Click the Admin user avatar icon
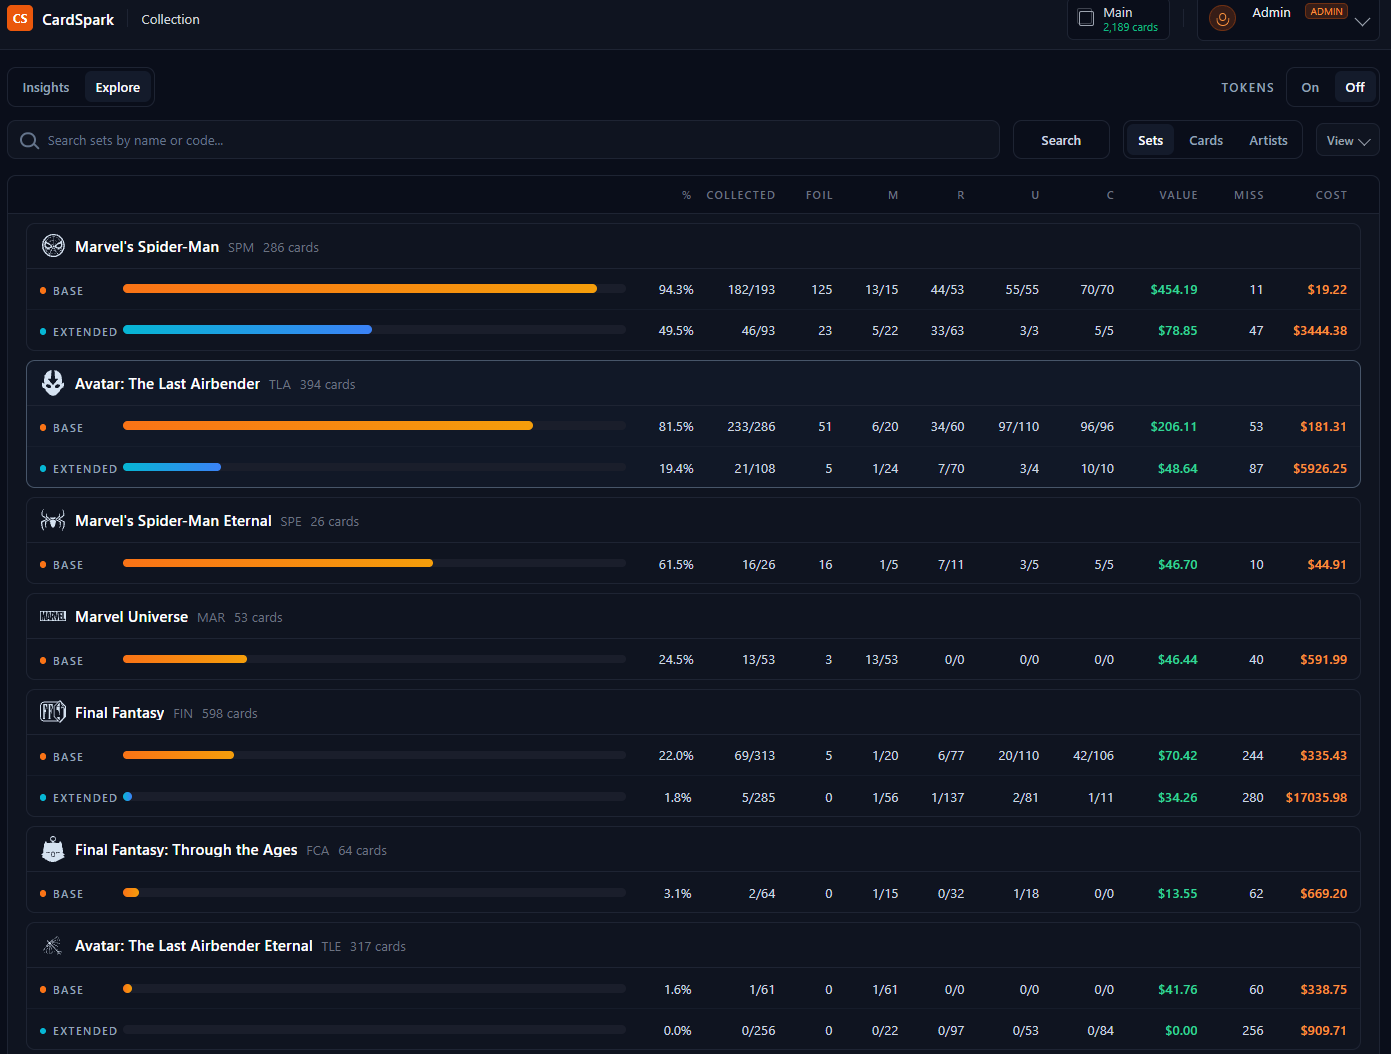Image resolution: width=1391 pixels, height=1054 pixels. (x=1222, y=18)
